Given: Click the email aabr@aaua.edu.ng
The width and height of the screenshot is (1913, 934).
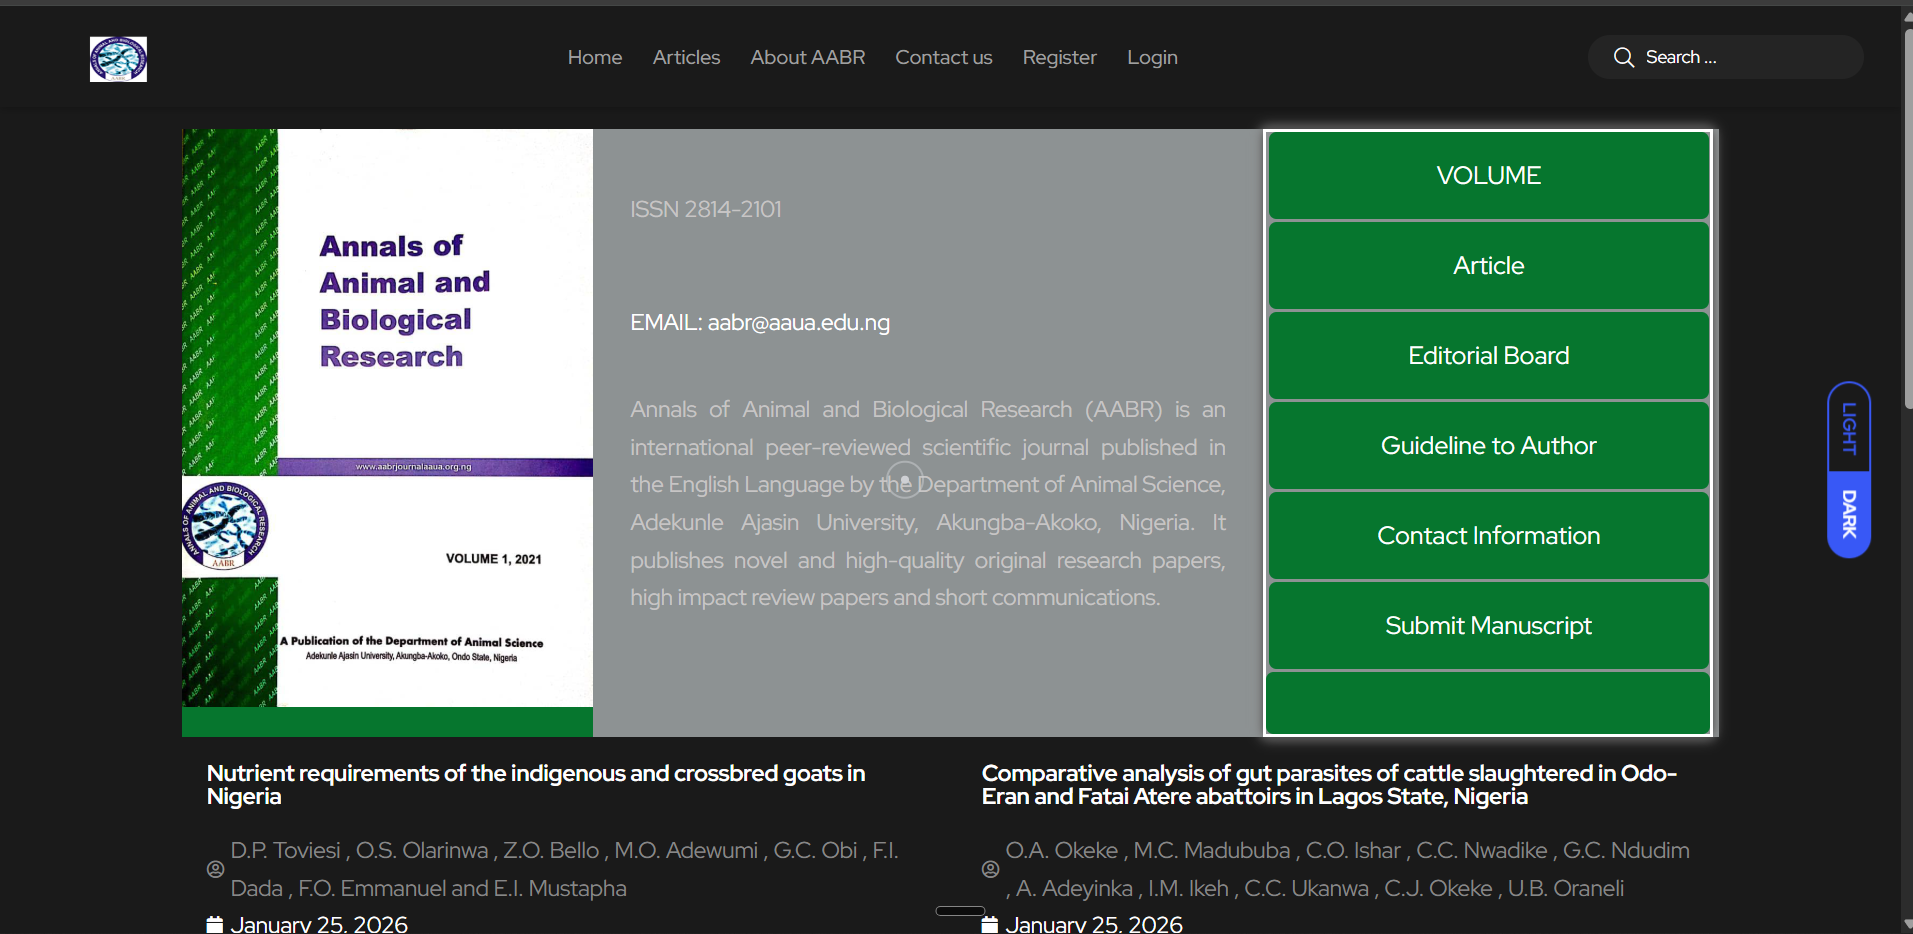Looking at the screenshot, I should [x=799, y=323].
